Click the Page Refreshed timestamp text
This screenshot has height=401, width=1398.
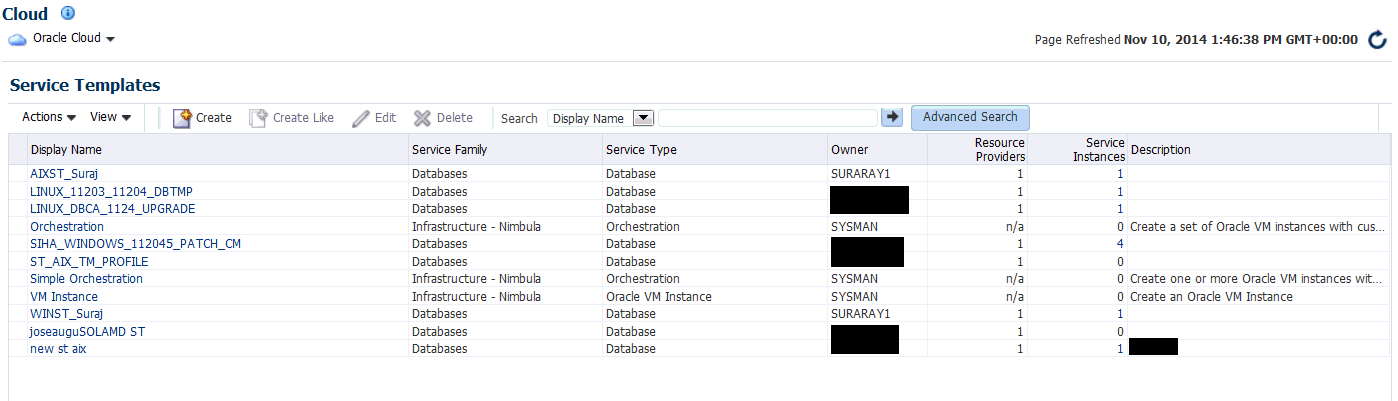pyautogui.click(x=1196, y=40)
